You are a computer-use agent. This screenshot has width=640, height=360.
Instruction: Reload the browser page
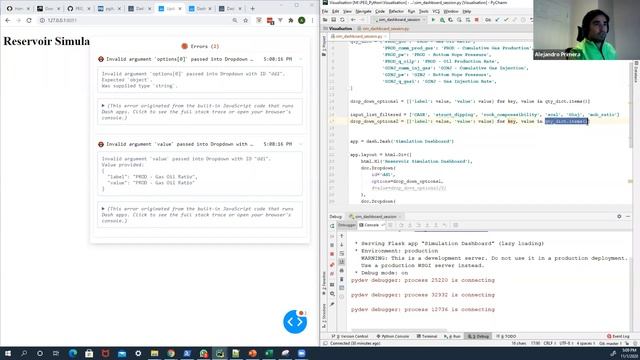tap(29, 20)
